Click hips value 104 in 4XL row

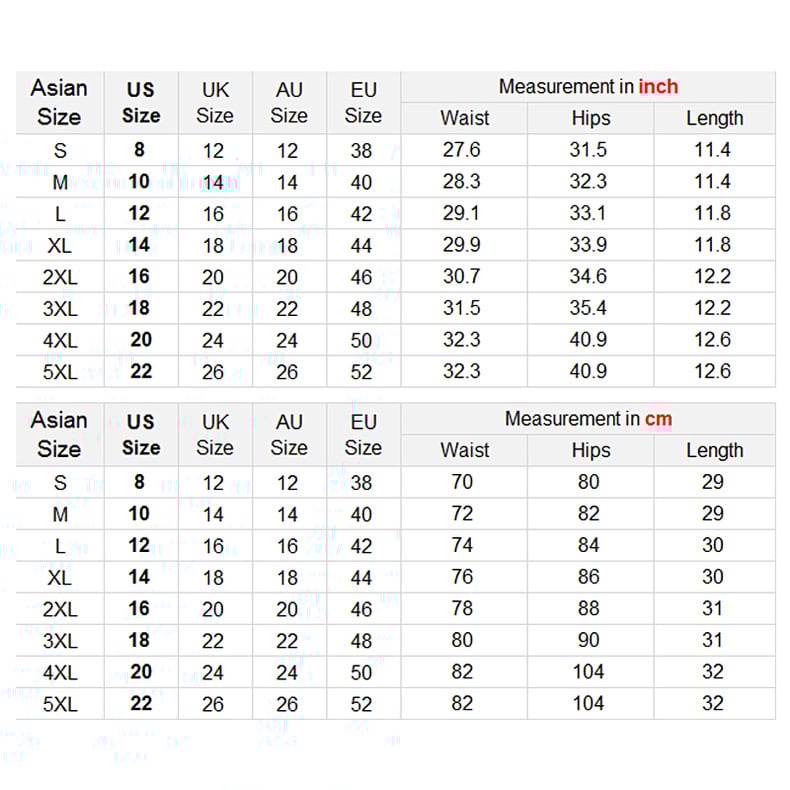tap(588, 672)
